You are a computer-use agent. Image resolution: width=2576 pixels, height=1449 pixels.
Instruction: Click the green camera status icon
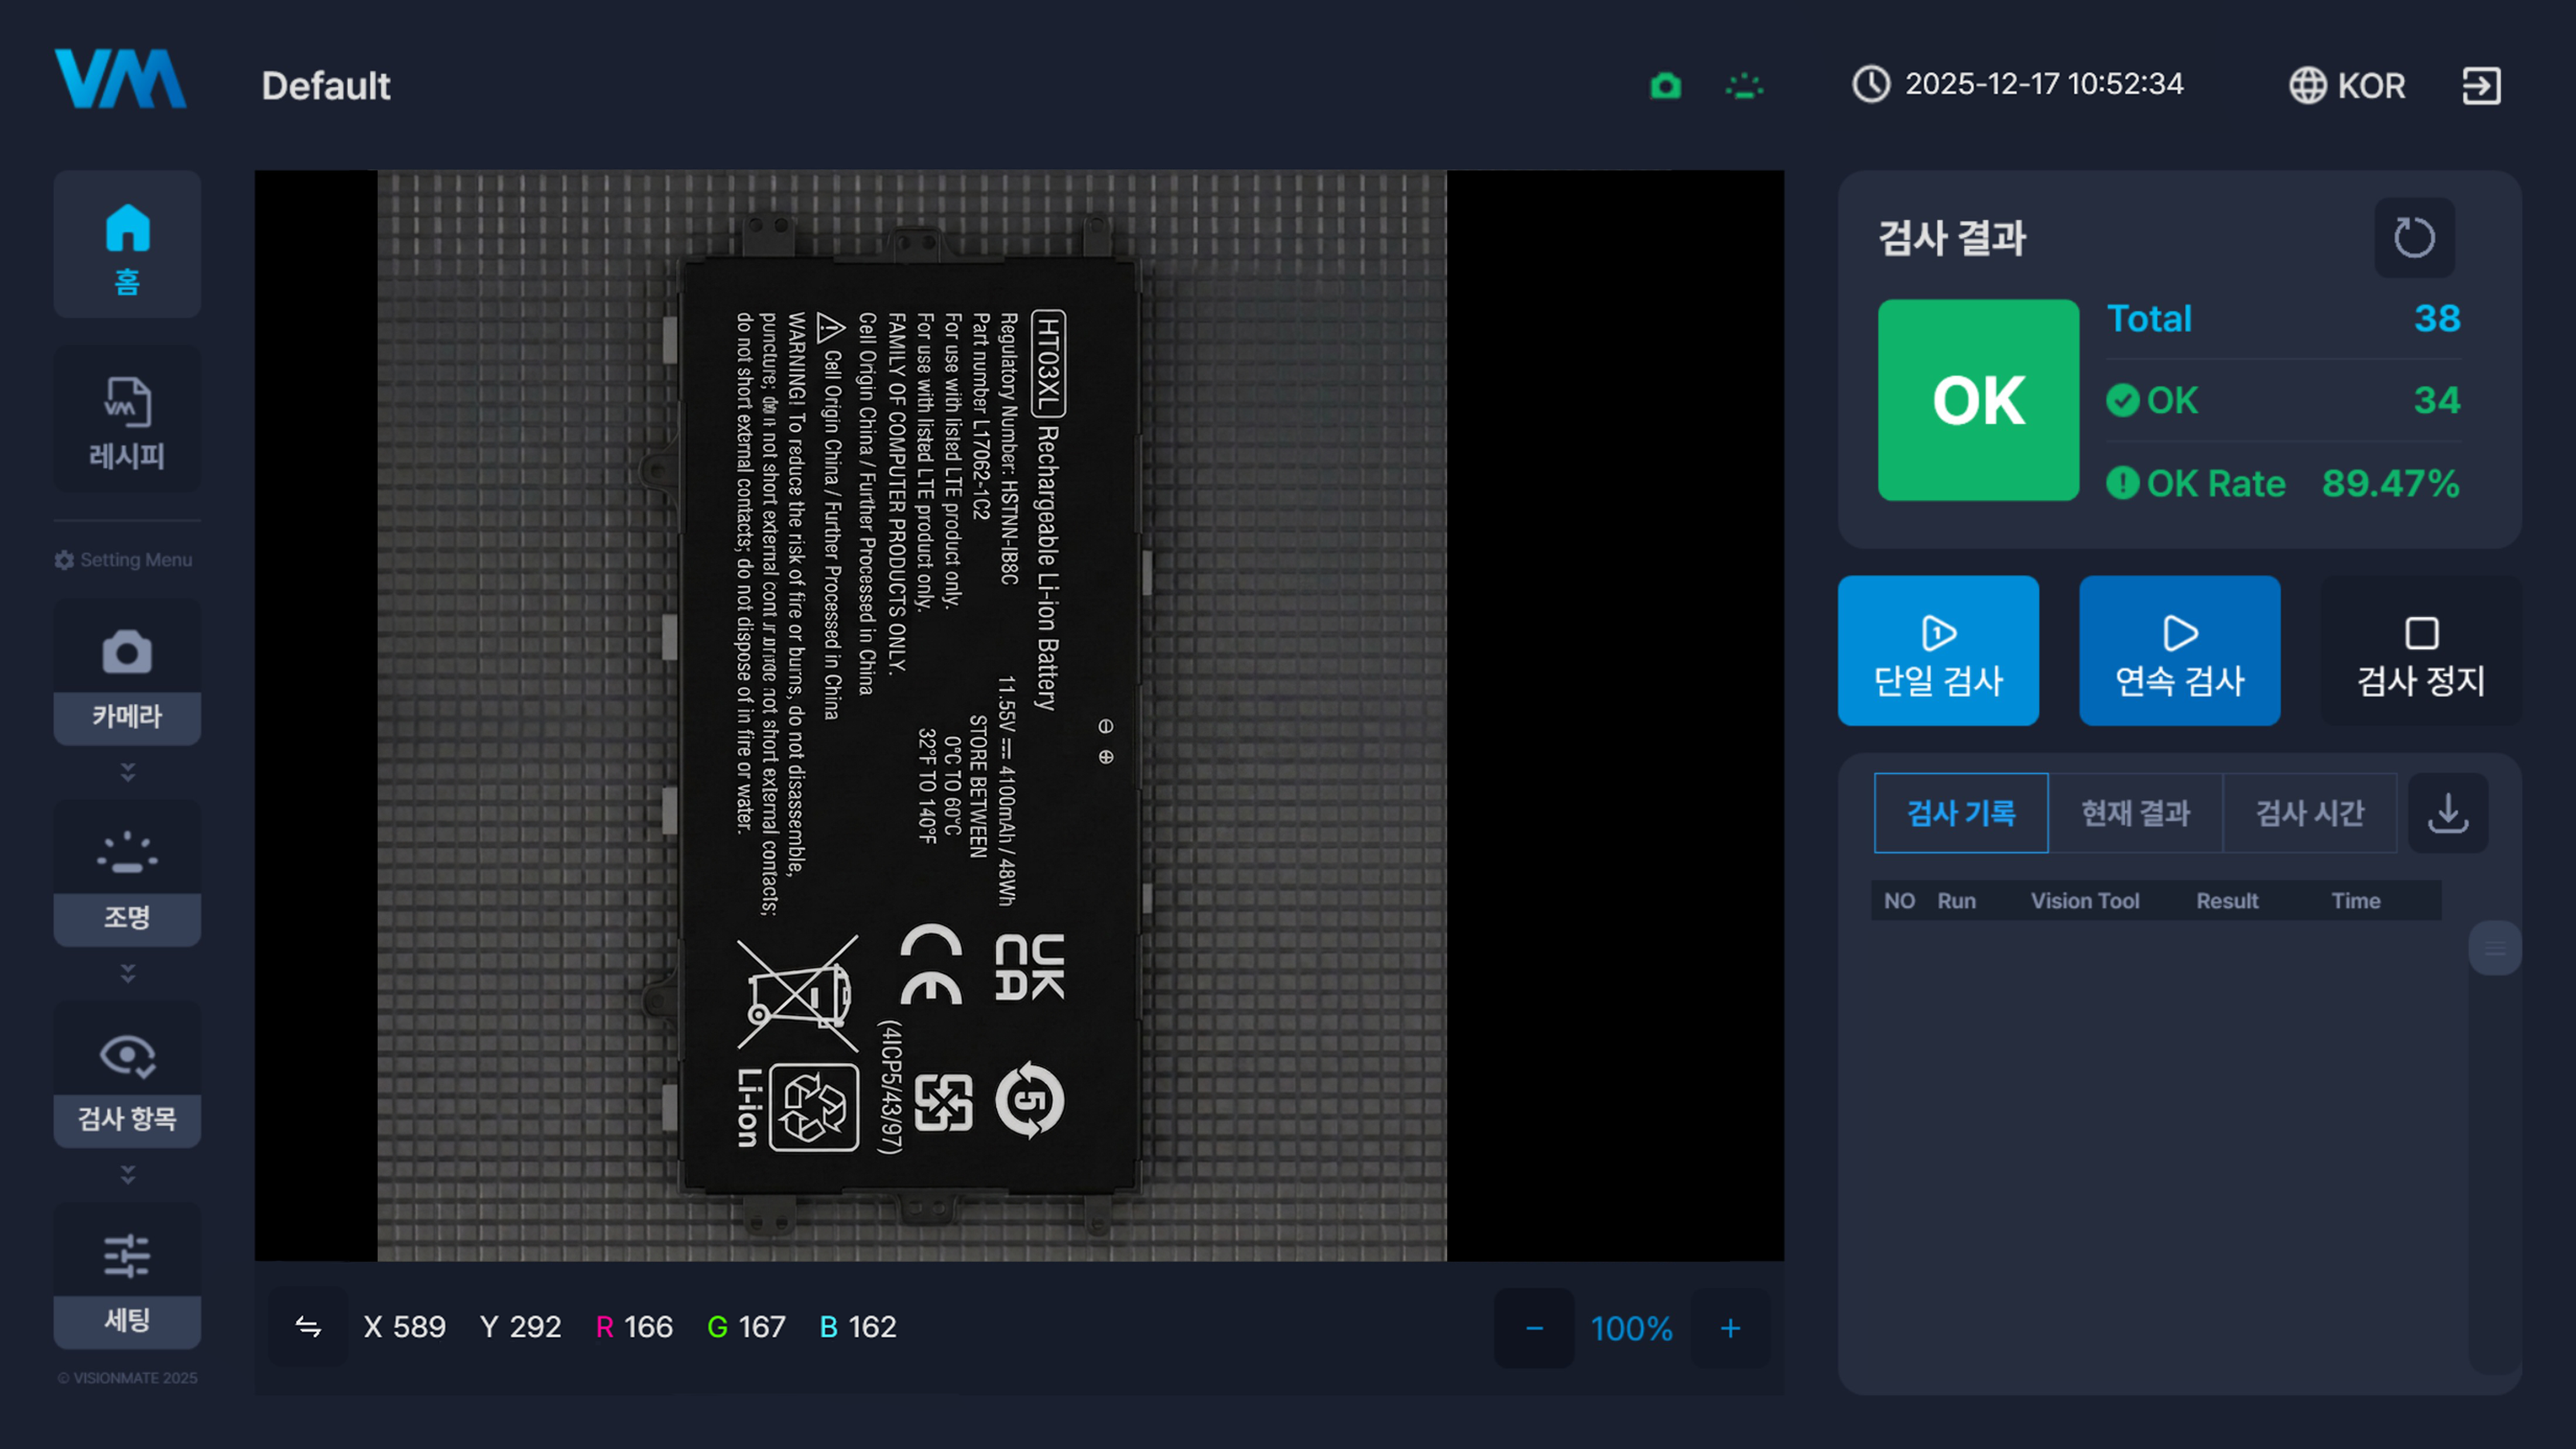1665,85
